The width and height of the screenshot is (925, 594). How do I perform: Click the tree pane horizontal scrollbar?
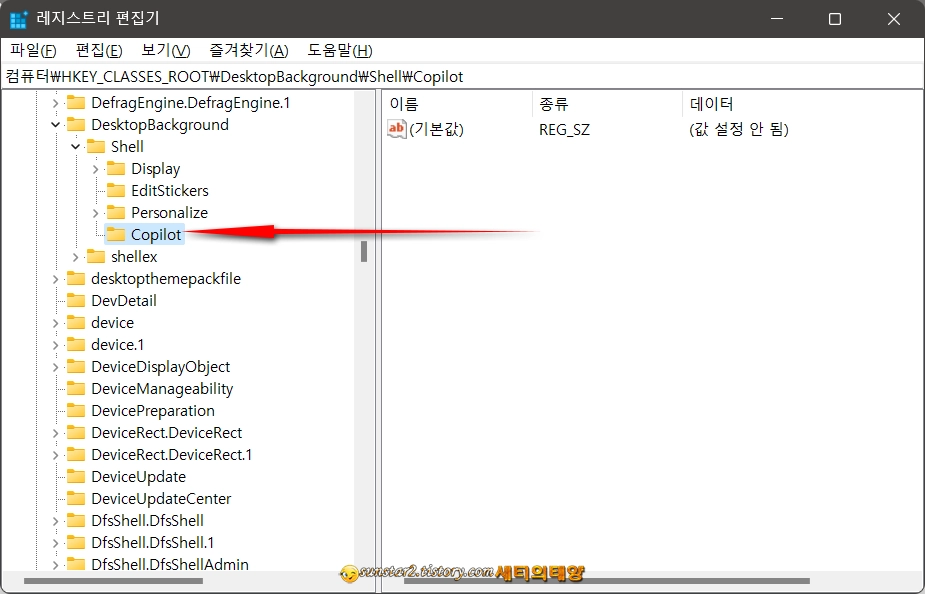click(x=113, y=581)
